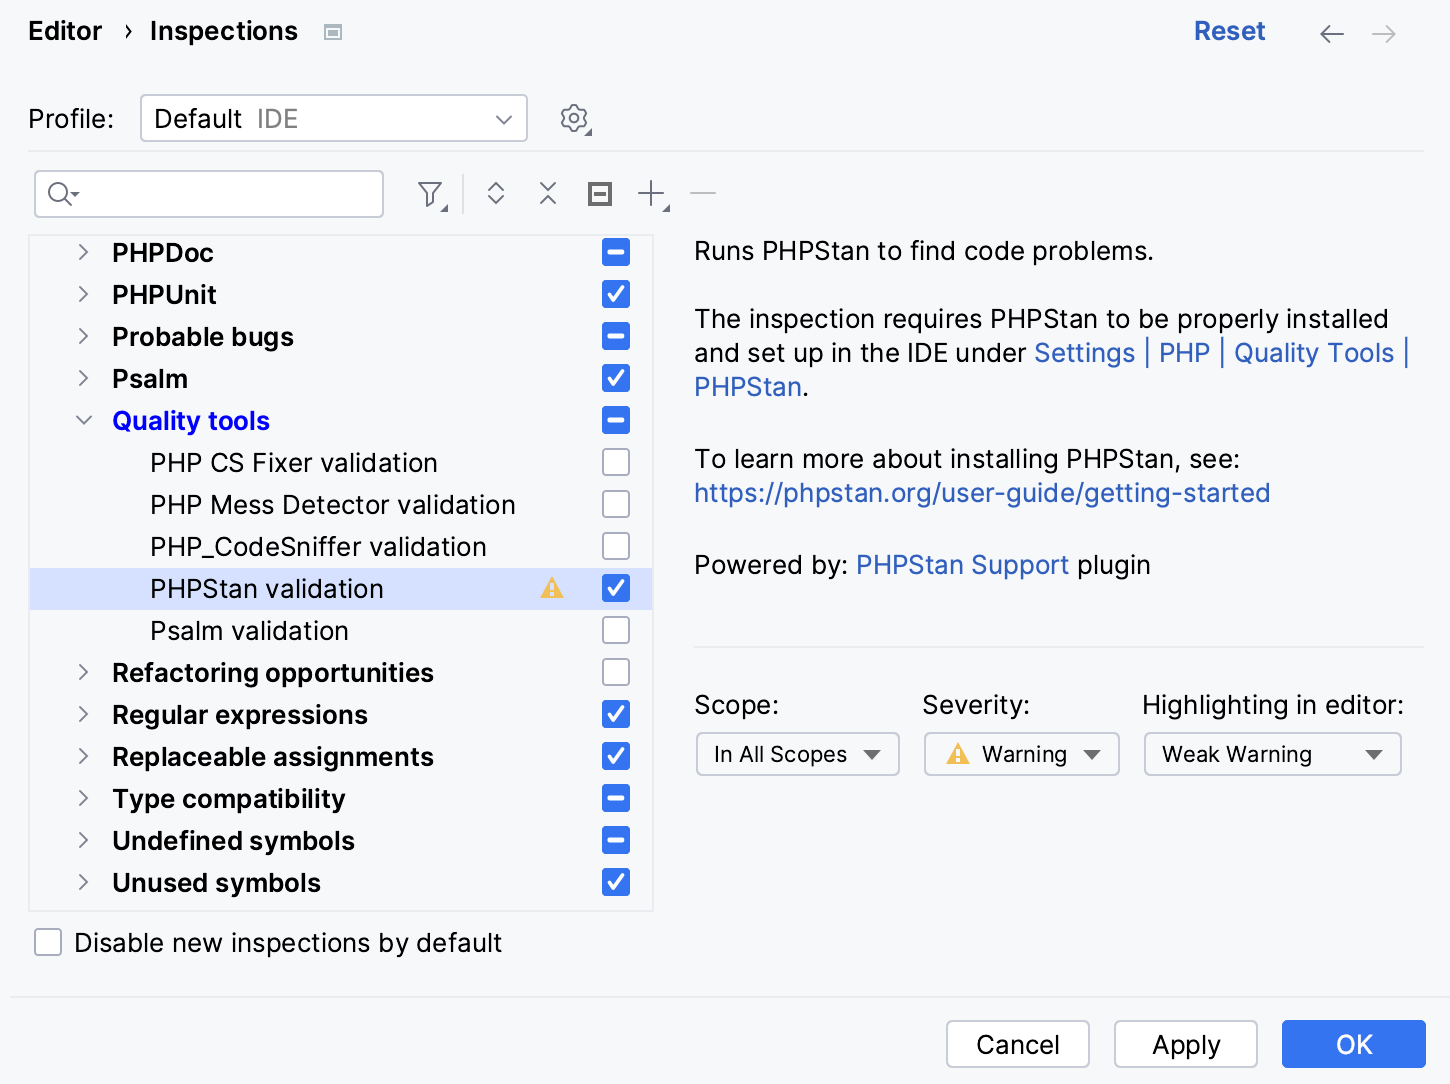Select the Psalm validation inspection
Screen dimensions: 1450x1084
point(249,630)
